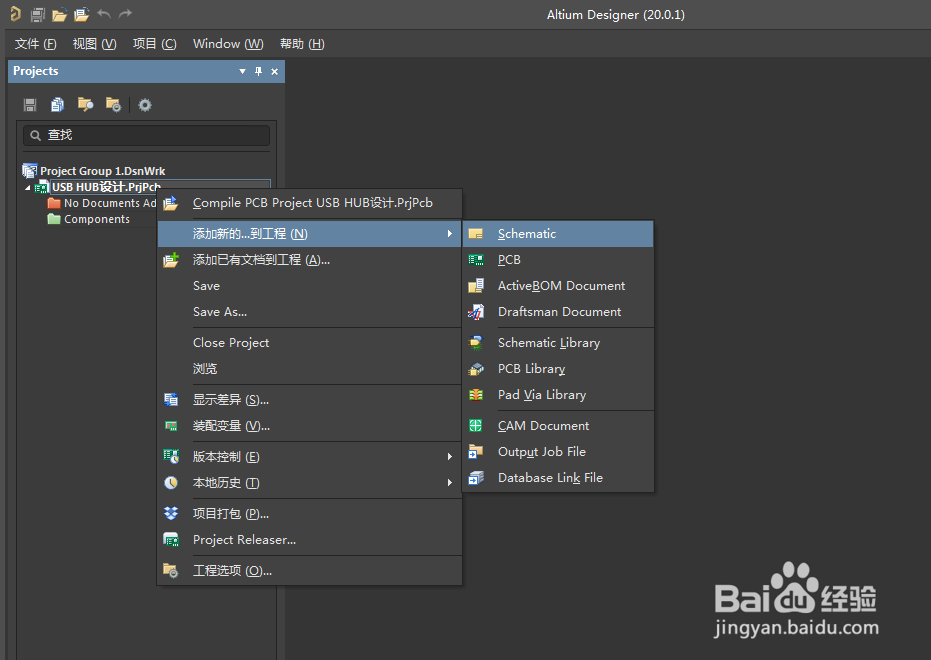Screen dimensions: 931x660
Task: Click 添加新的...到工程 (N) submenu entry
Action: (309, 234)
